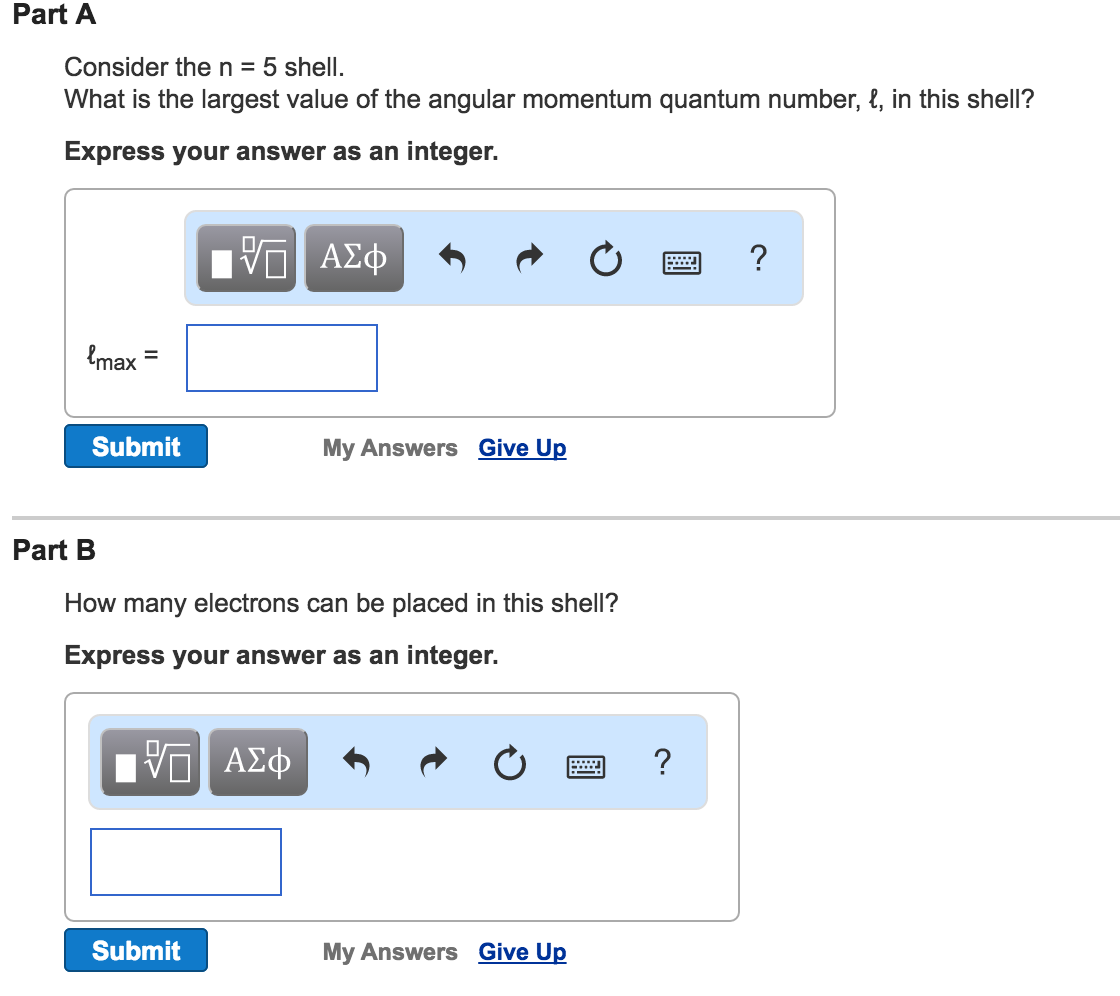Open Greek symbols menu in Part B
Image resolution: width=1120 pixels, height=996 pixels.
(258, 763)
